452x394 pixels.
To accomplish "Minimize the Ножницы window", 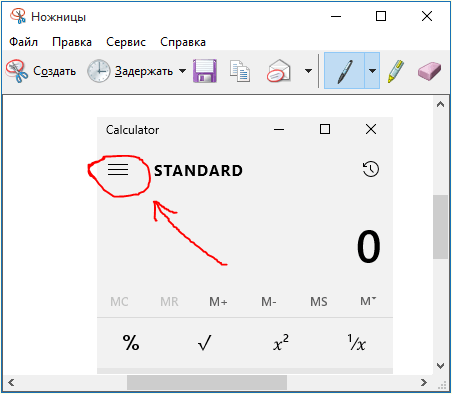I will [x=336, y=16].
